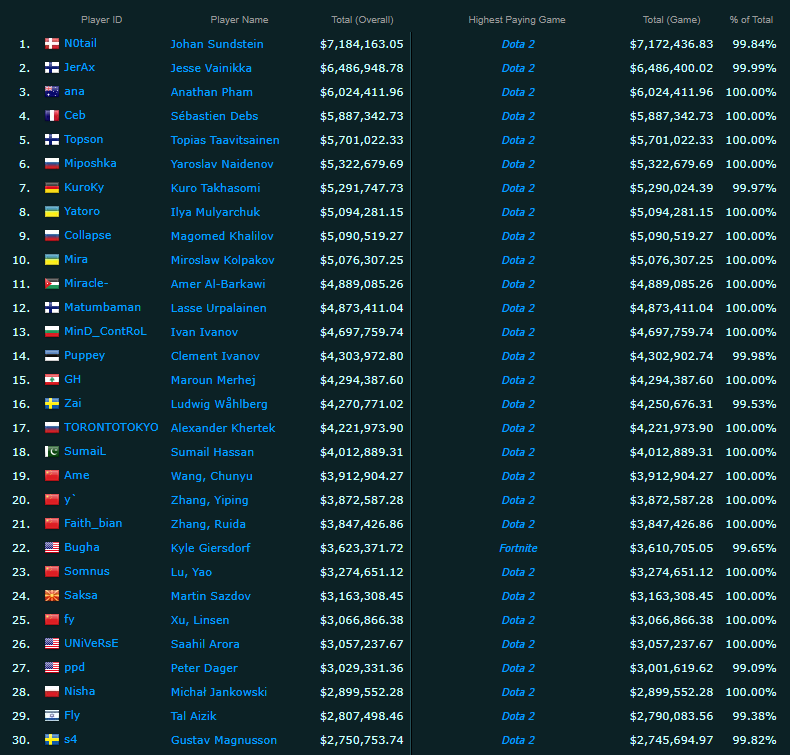Click the Bulgaria flag beside MinD_ContRoL
The image size is (790, 755).
[x=52, y=332]
